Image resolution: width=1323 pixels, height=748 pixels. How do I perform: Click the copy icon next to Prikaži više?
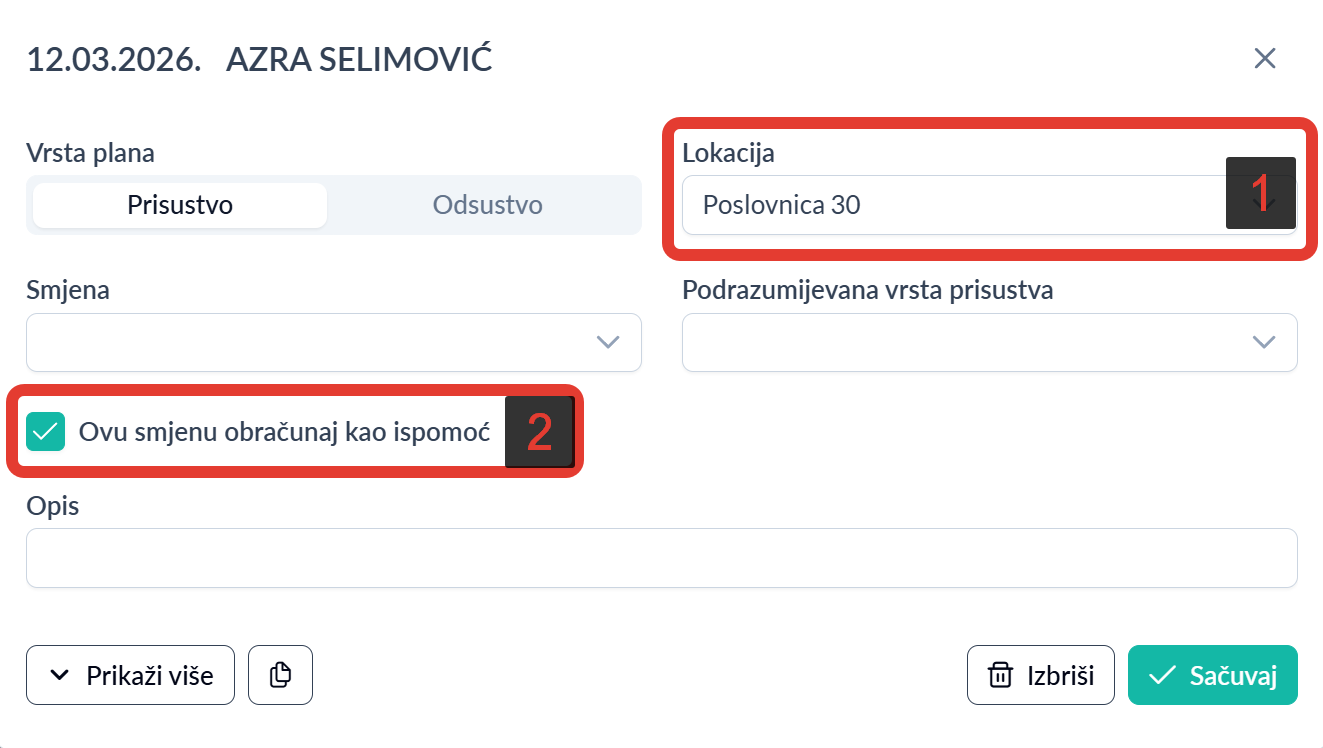click(x=280, y=675)
